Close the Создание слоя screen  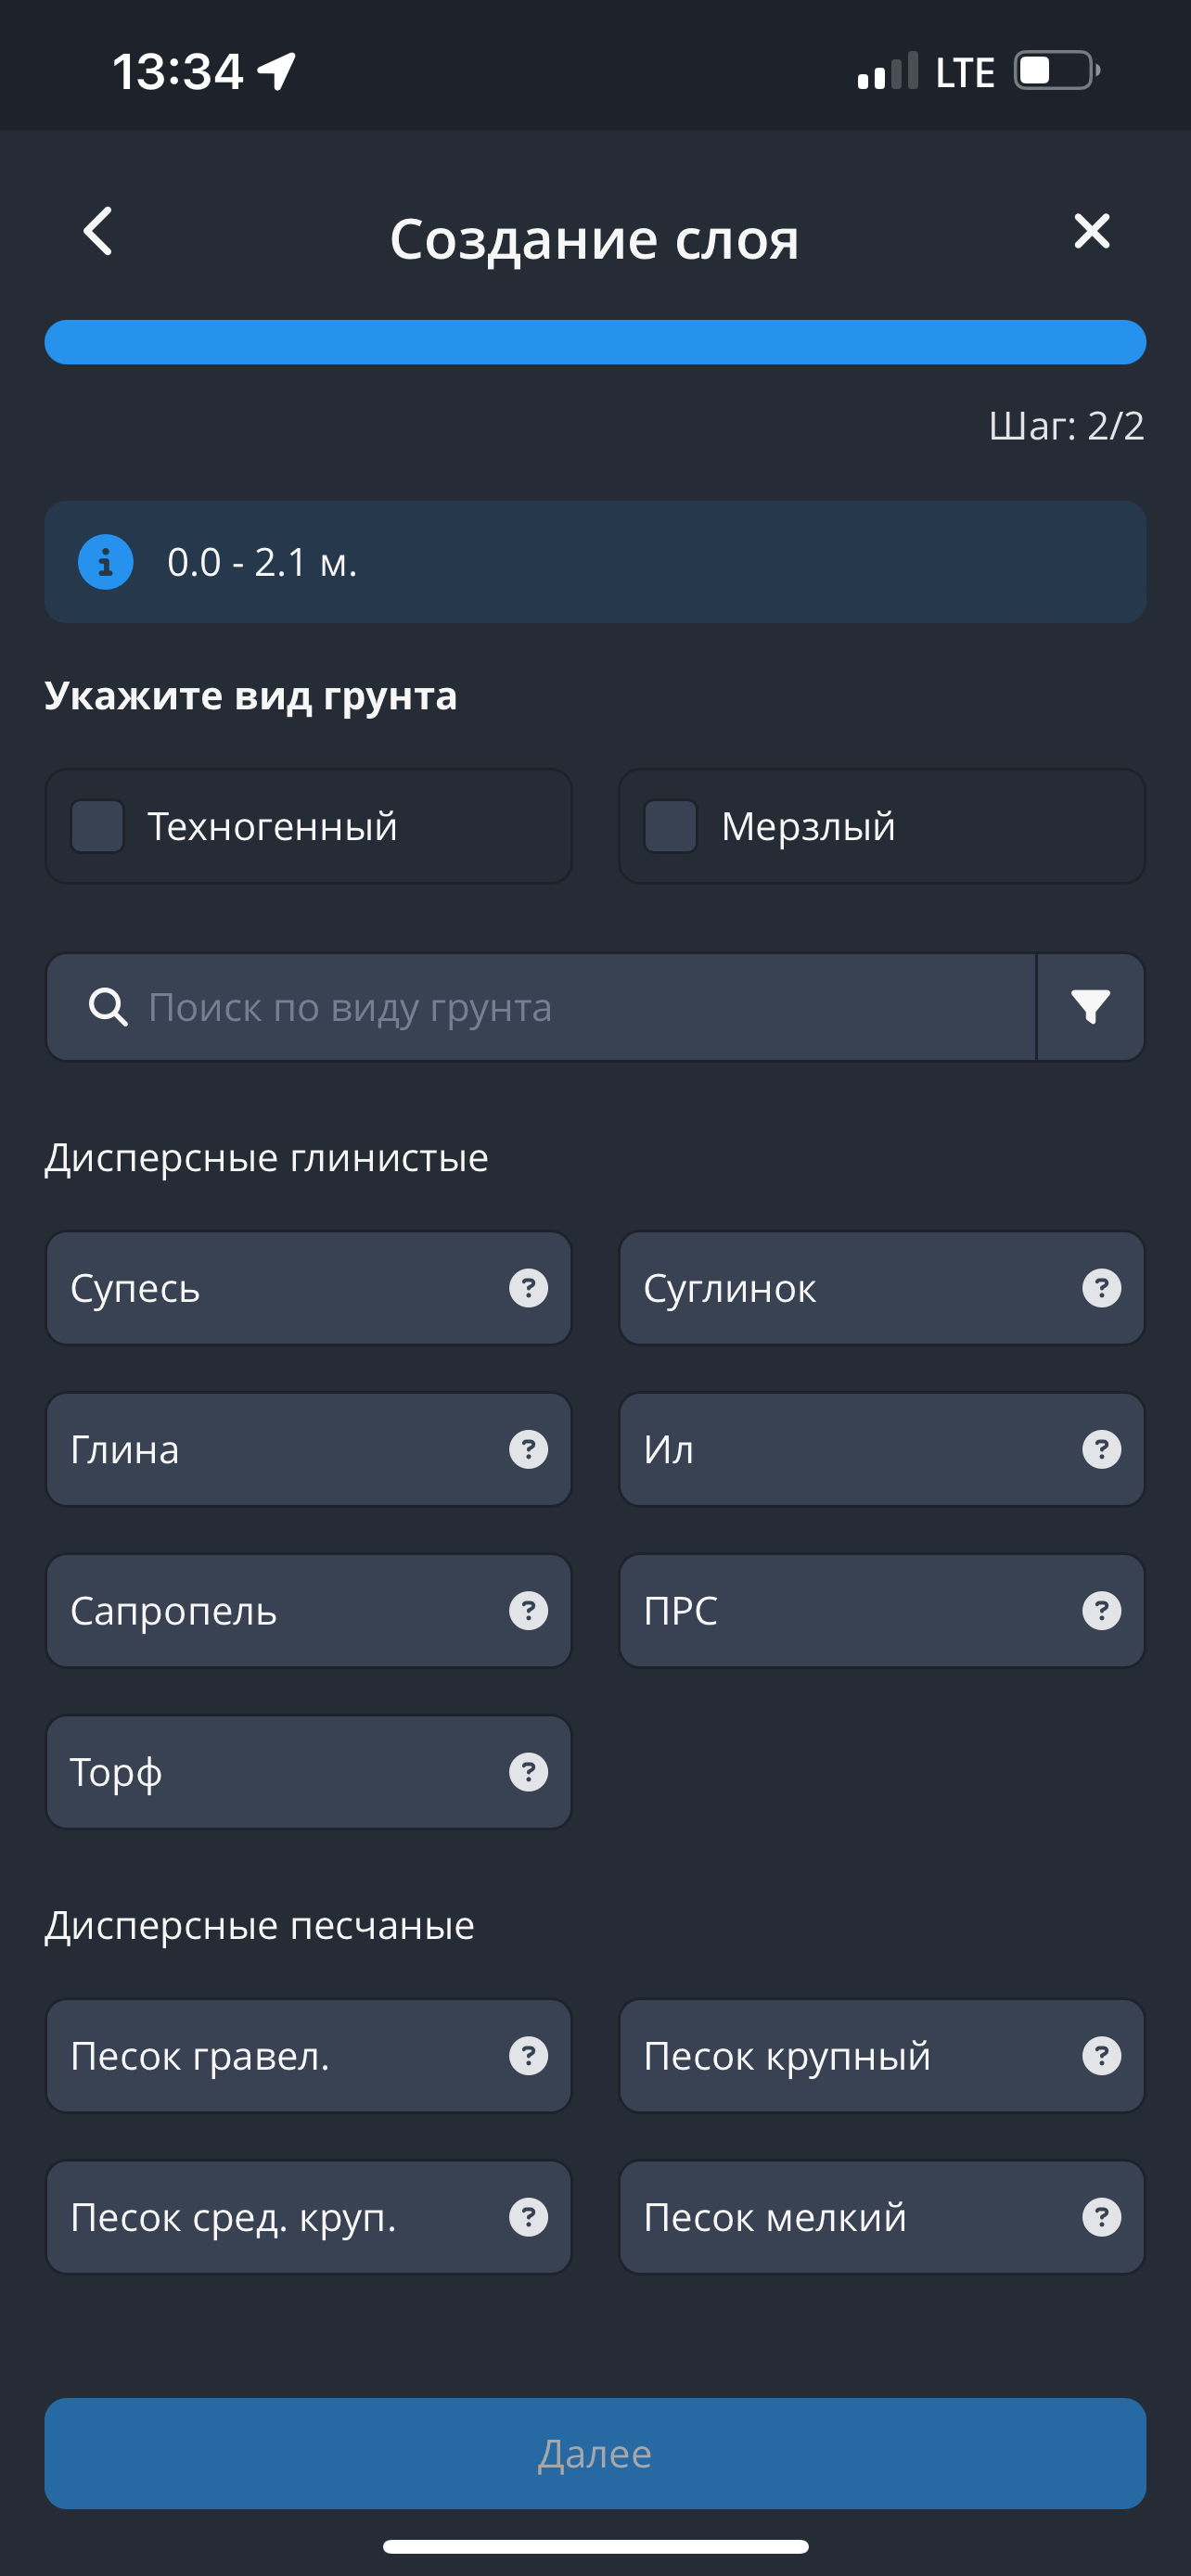[x=1091, y=231]
